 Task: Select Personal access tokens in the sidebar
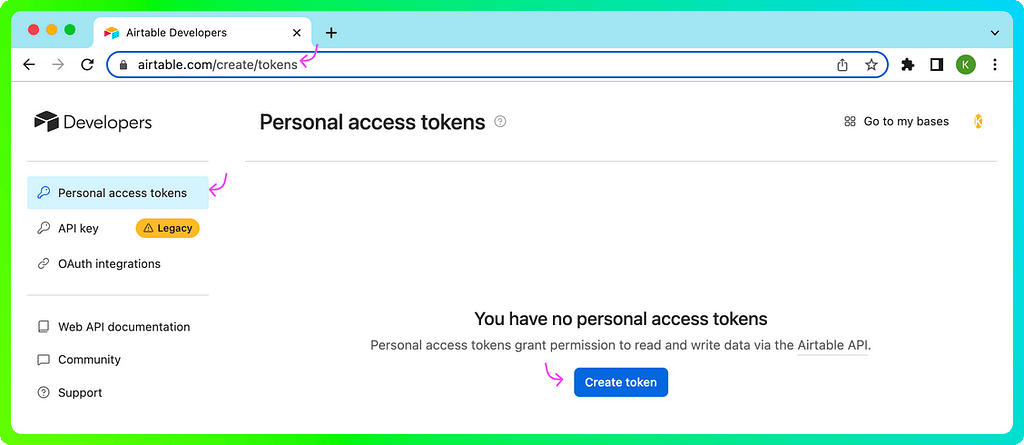coord(122,193)
